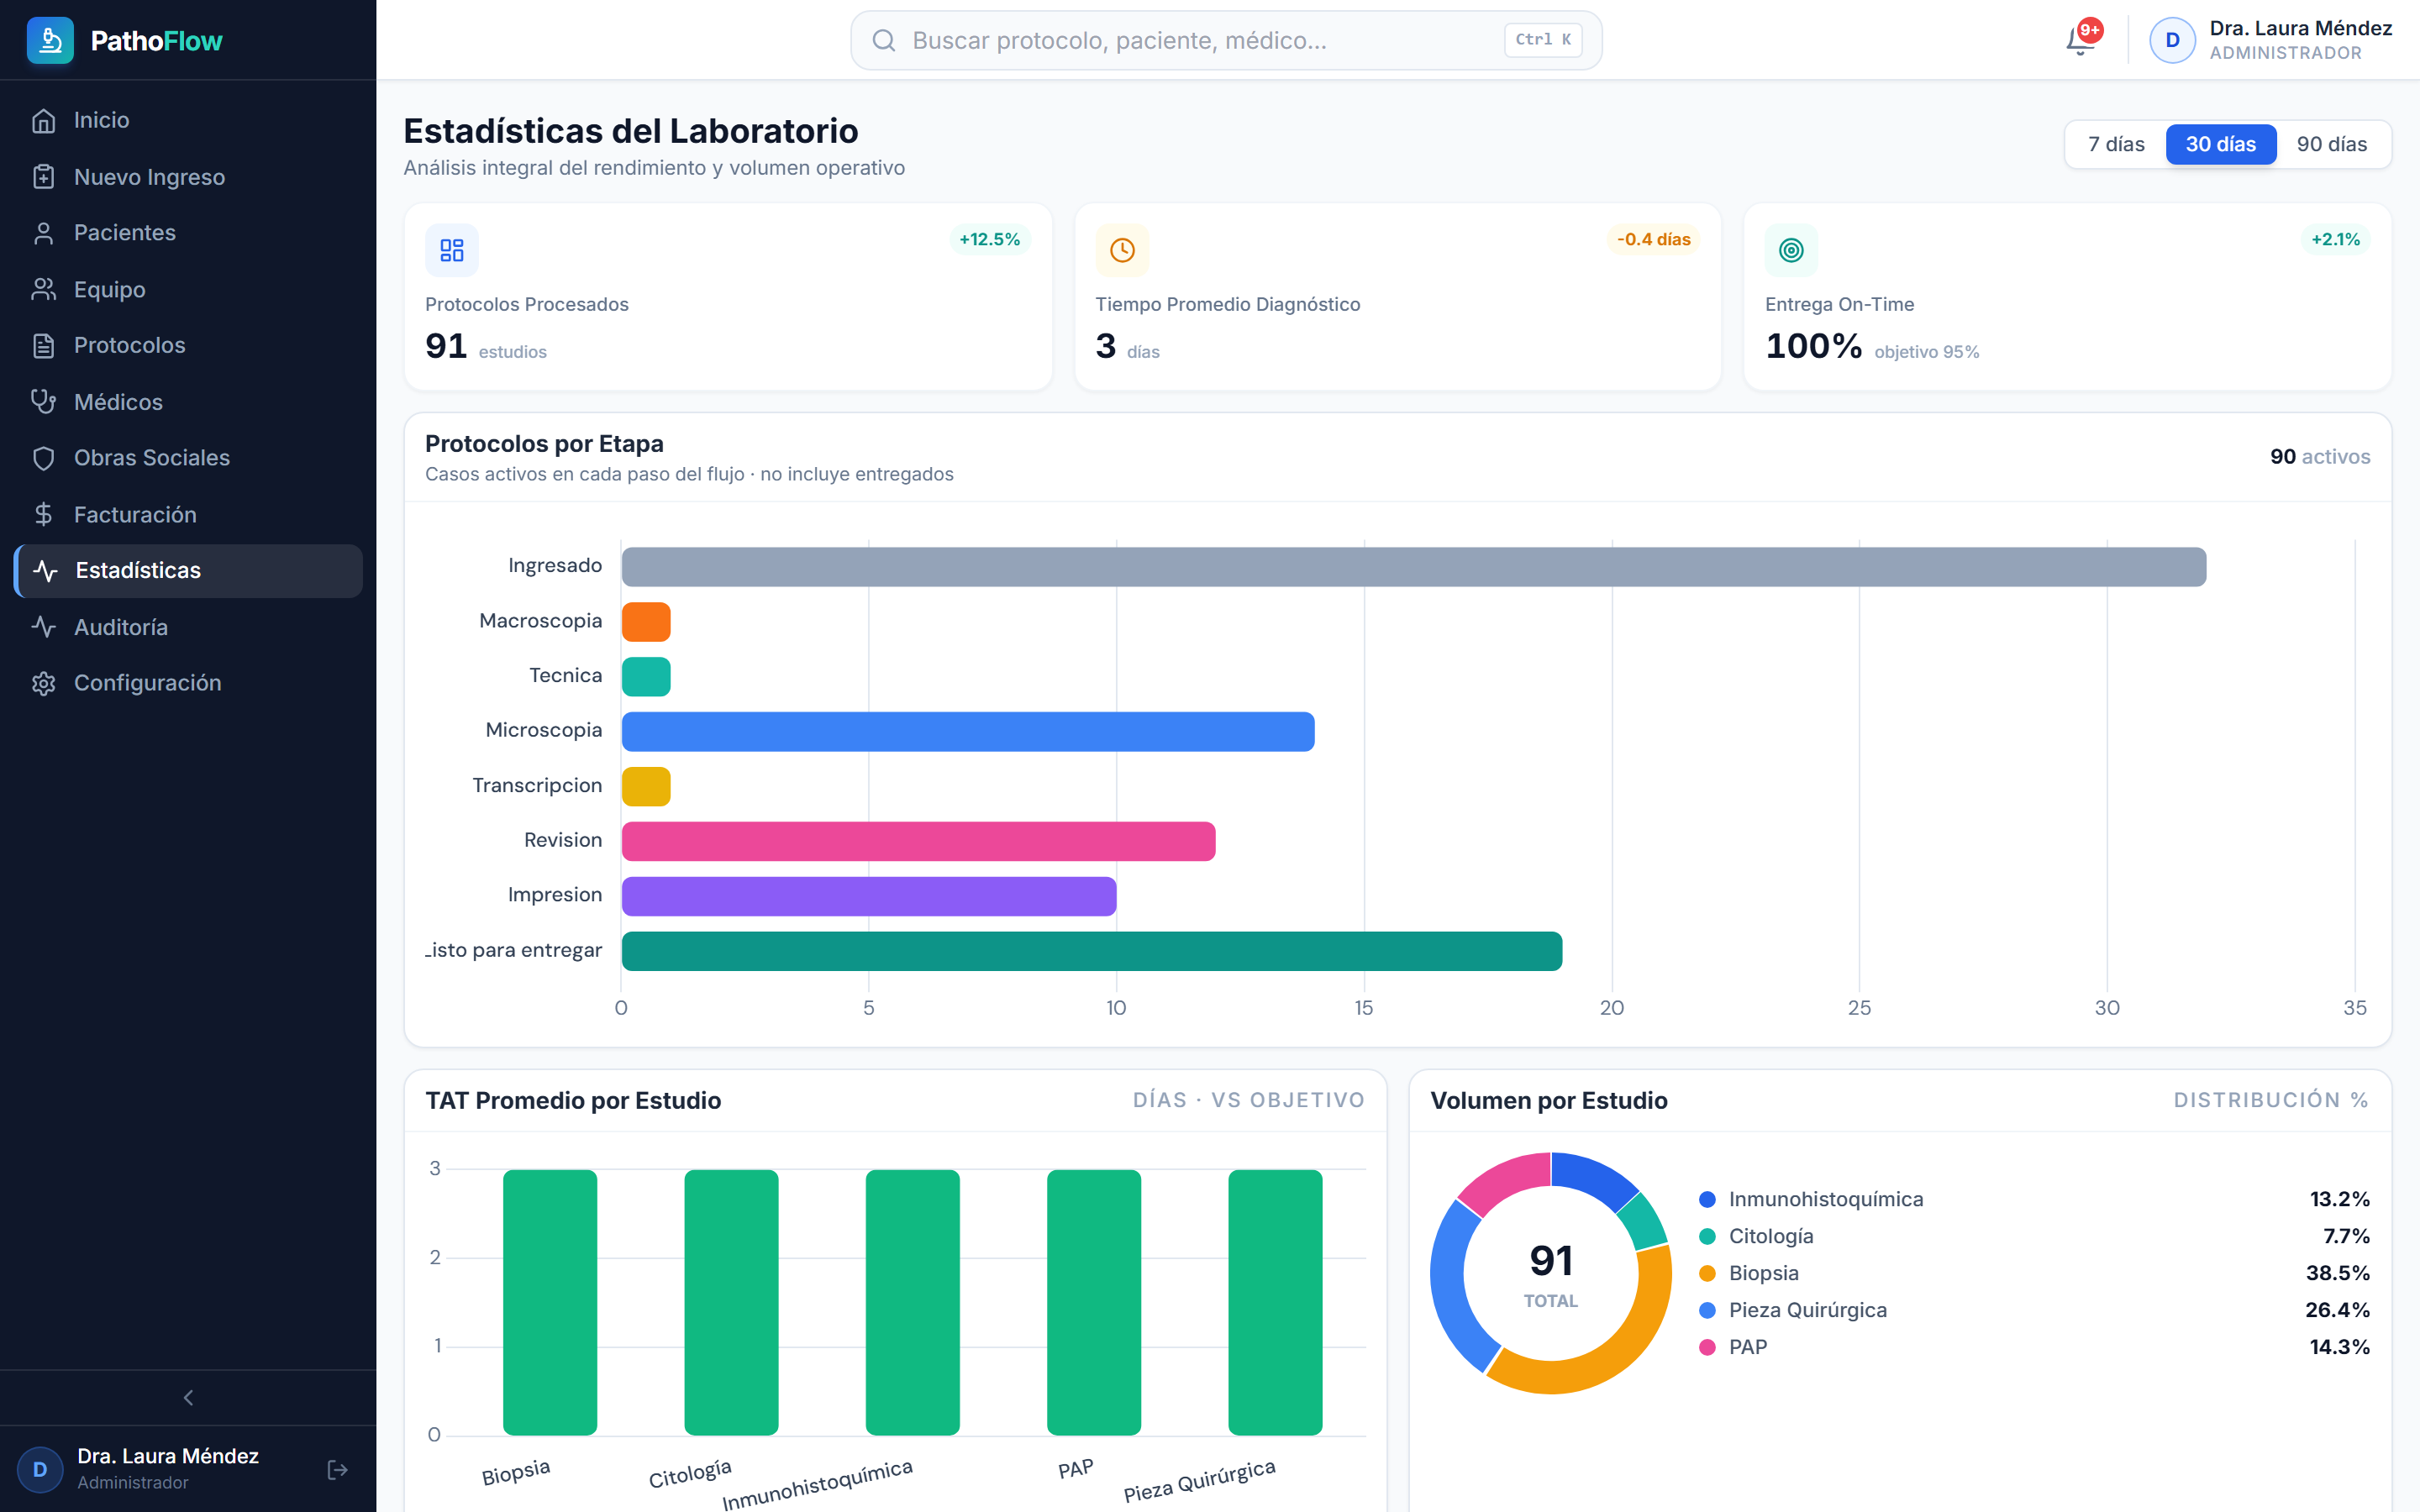Open the Configuración section
The image size is (2420, 1512).
coord(188,683)
